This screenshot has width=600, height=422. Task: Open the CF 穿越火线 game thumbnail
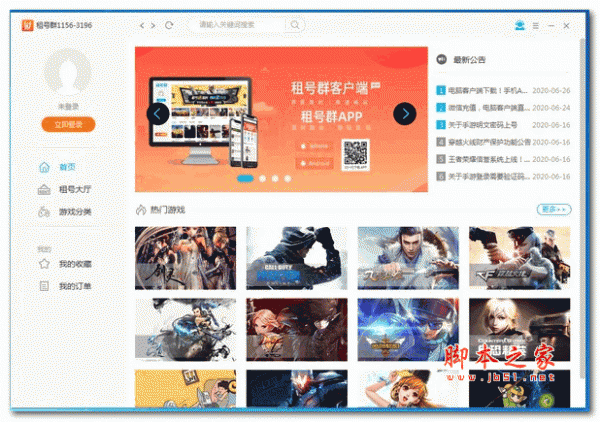click(x=520, y=258)
